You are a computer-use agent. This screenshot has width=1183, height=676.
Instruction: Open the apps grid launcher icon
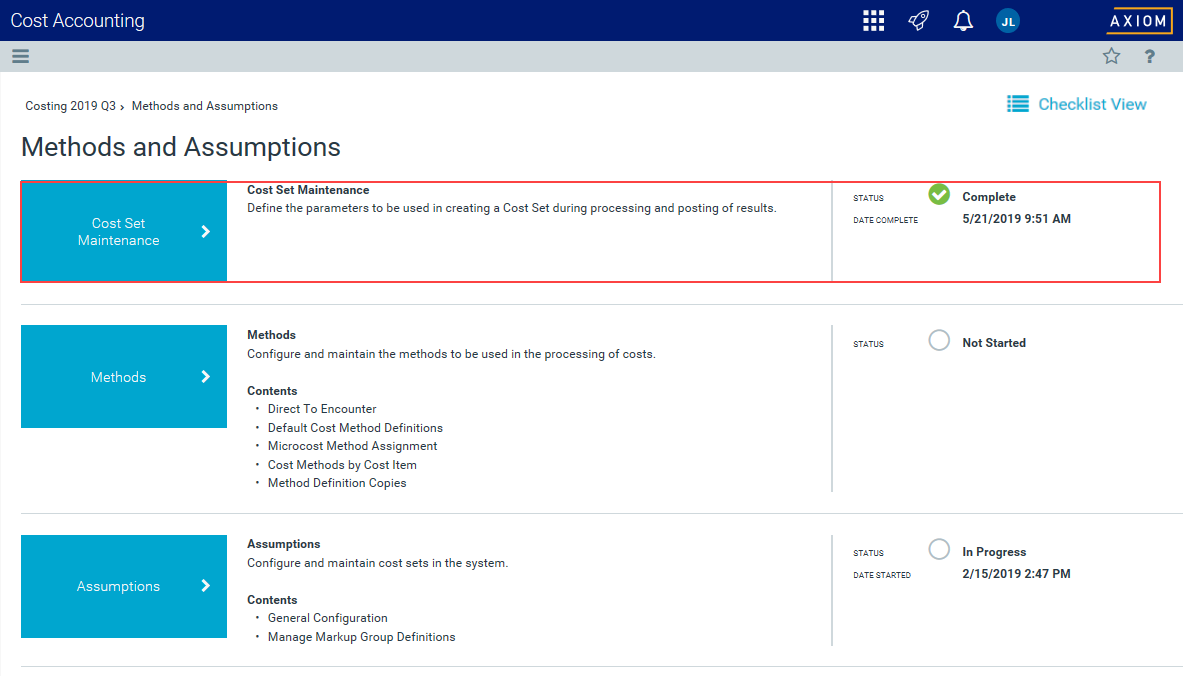(873, 20)
